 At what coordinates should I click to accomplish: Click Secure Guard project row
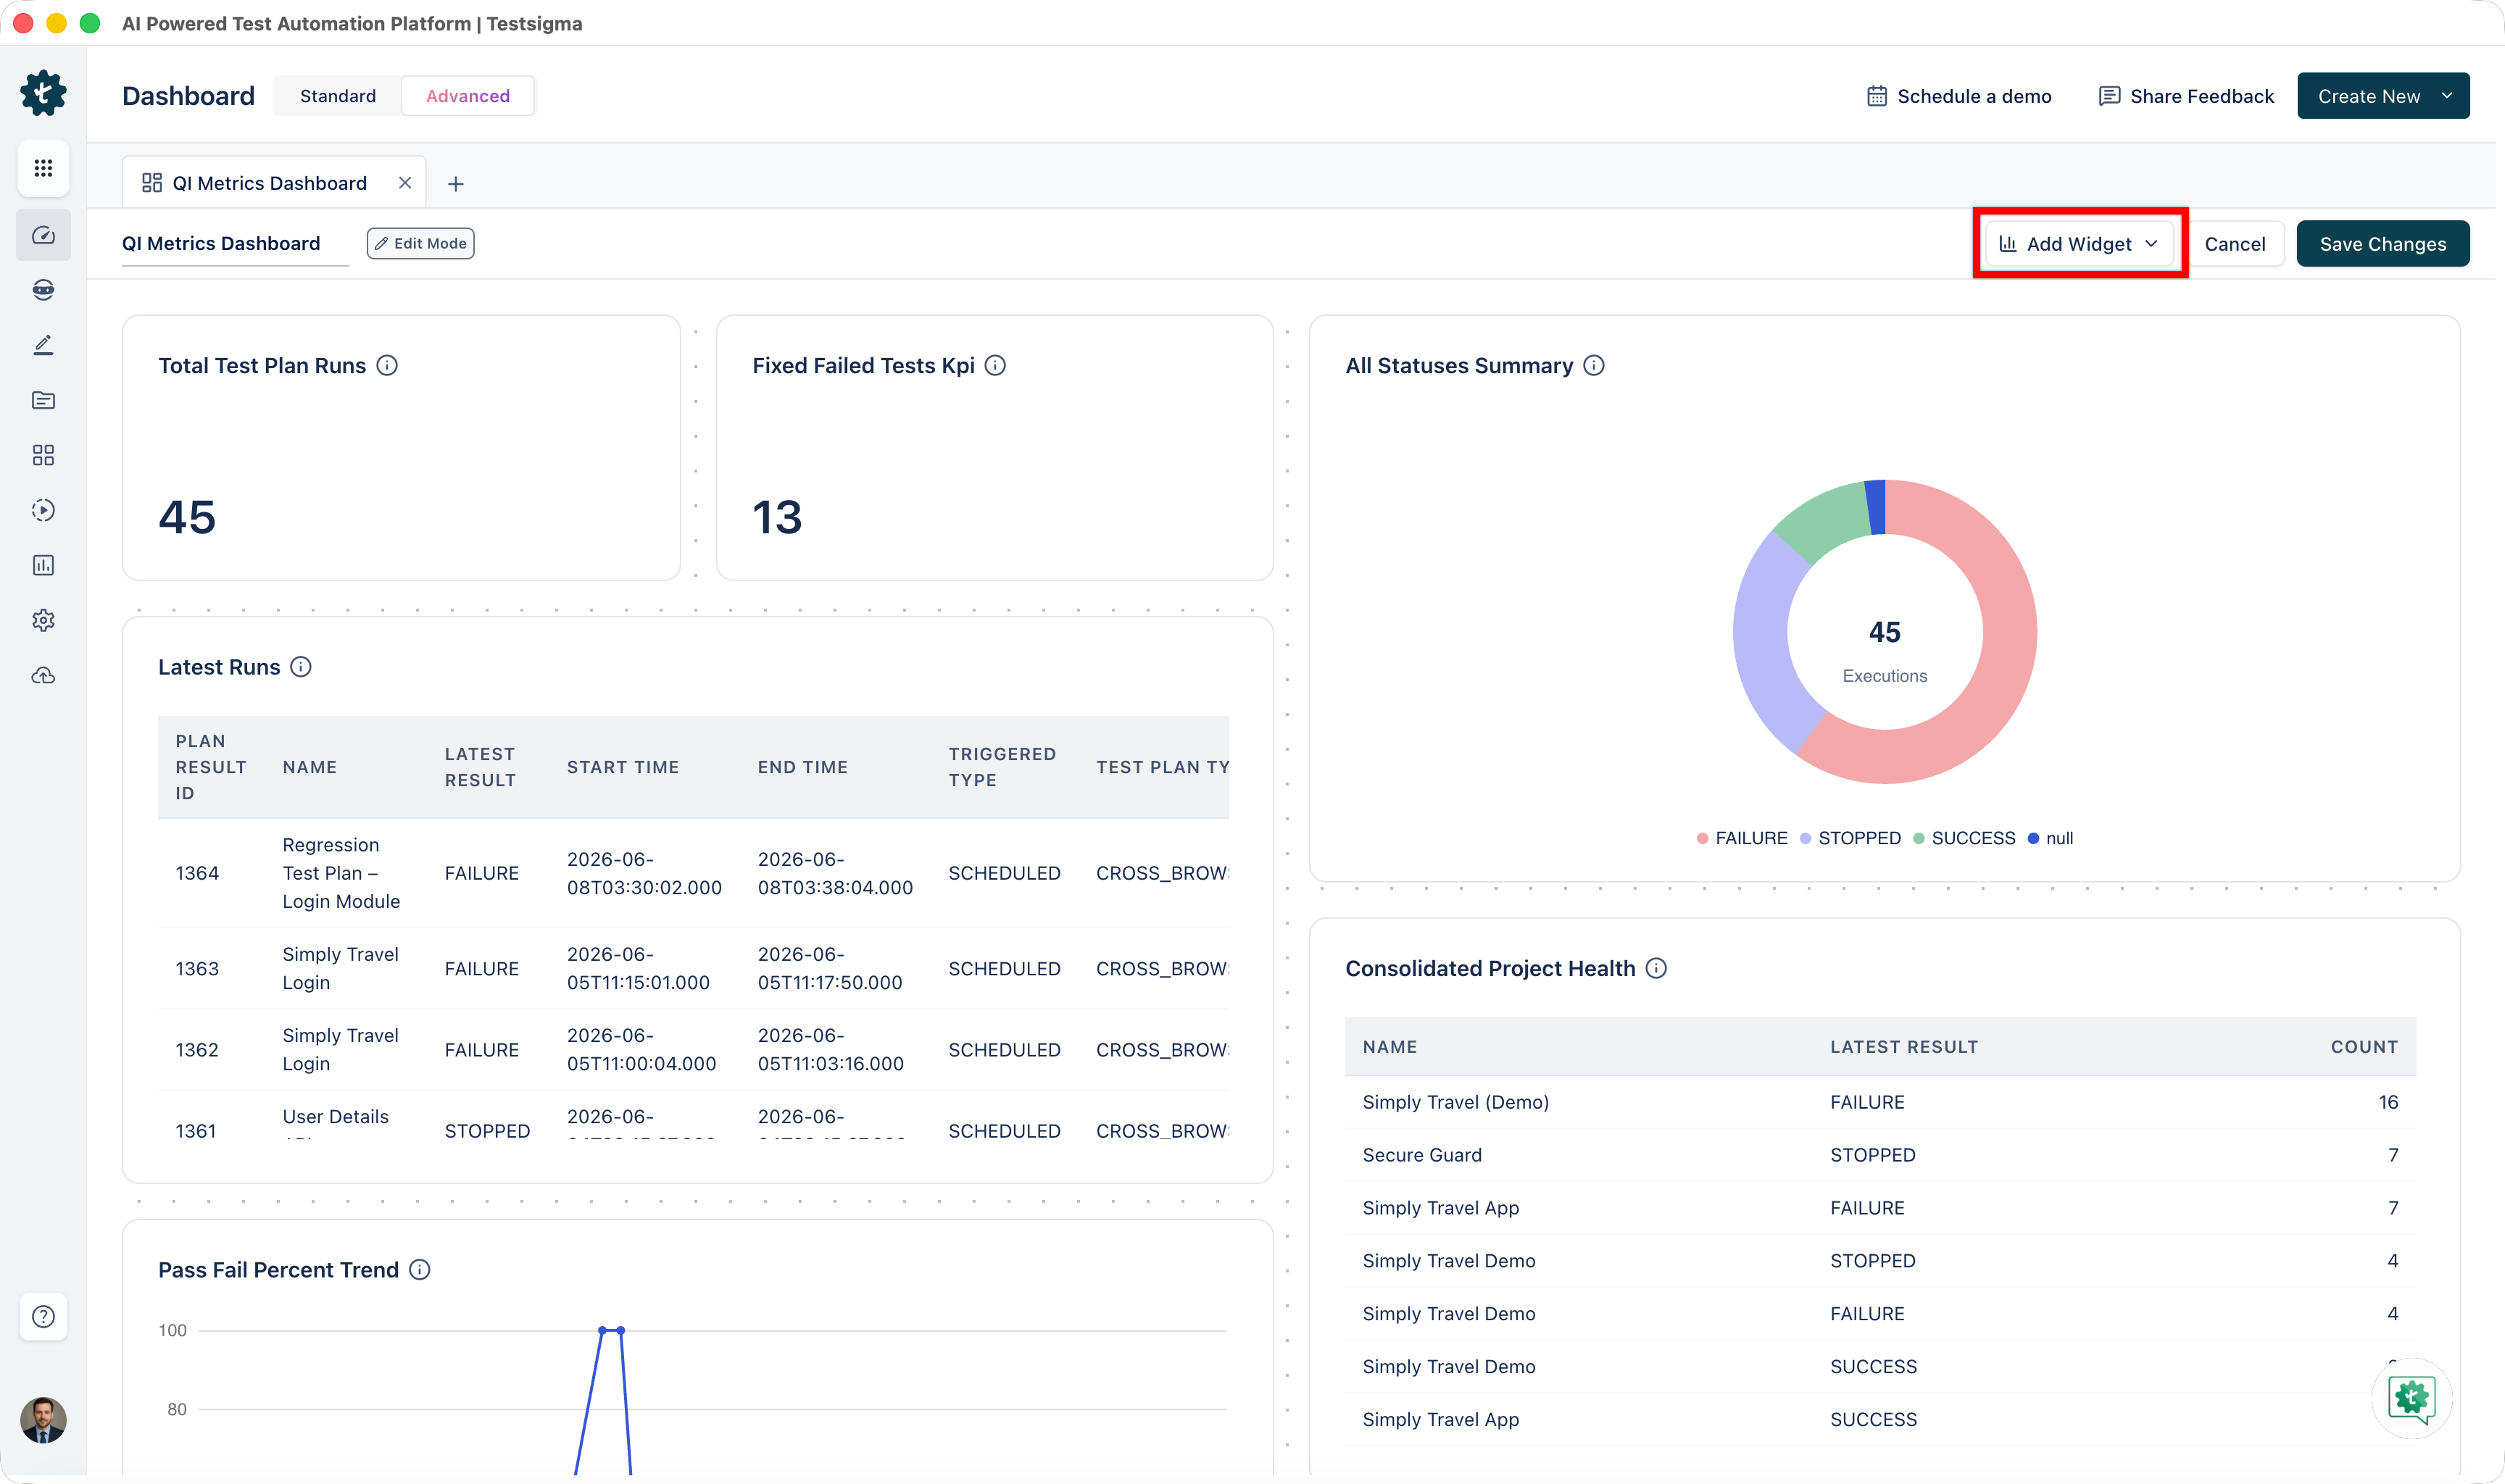1880,1155
